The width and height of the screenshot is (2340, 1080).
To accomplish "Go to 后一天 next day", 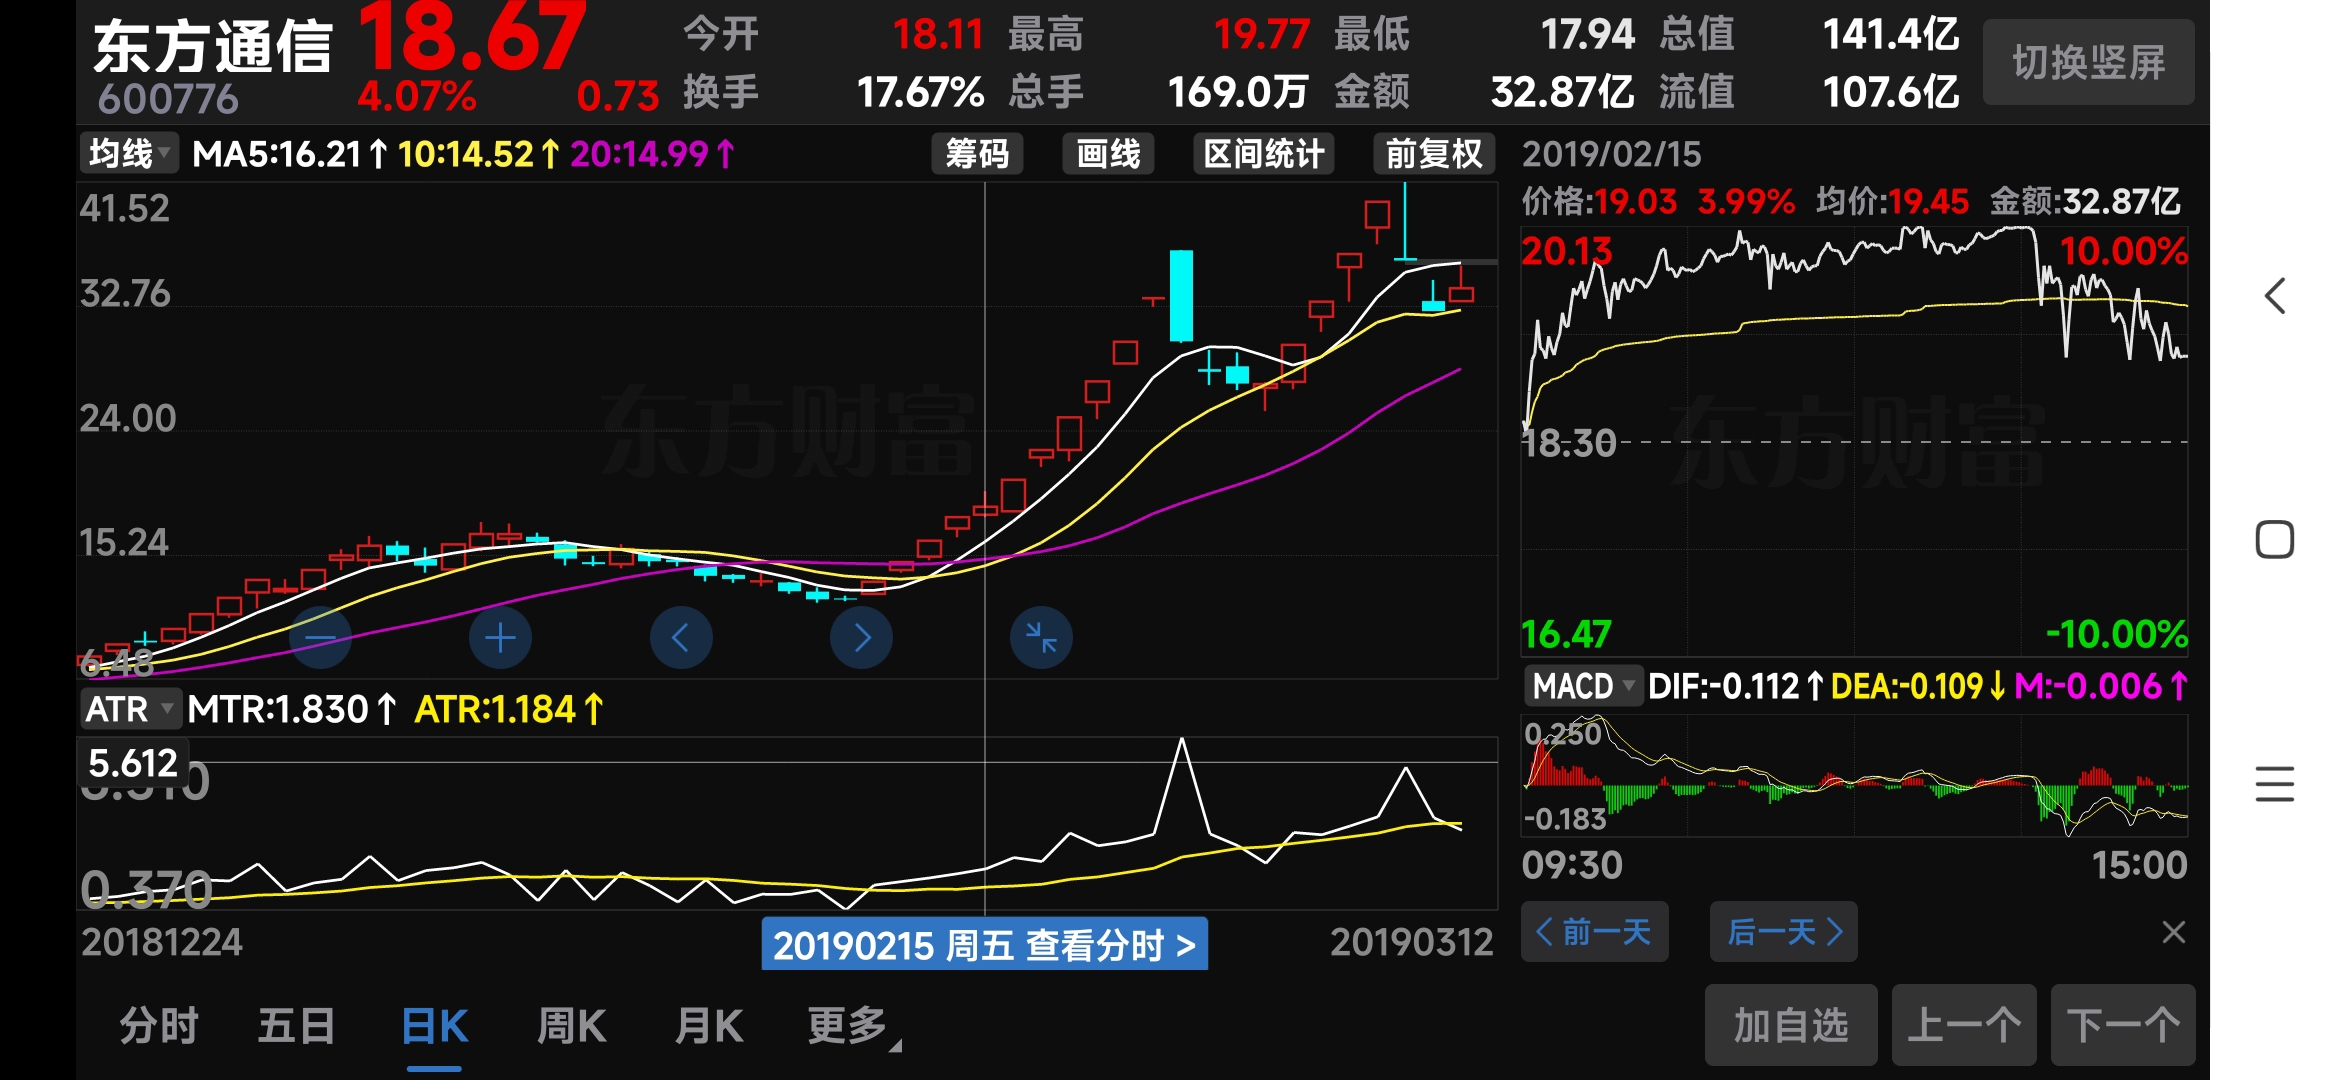I will tap(1783, 932).
